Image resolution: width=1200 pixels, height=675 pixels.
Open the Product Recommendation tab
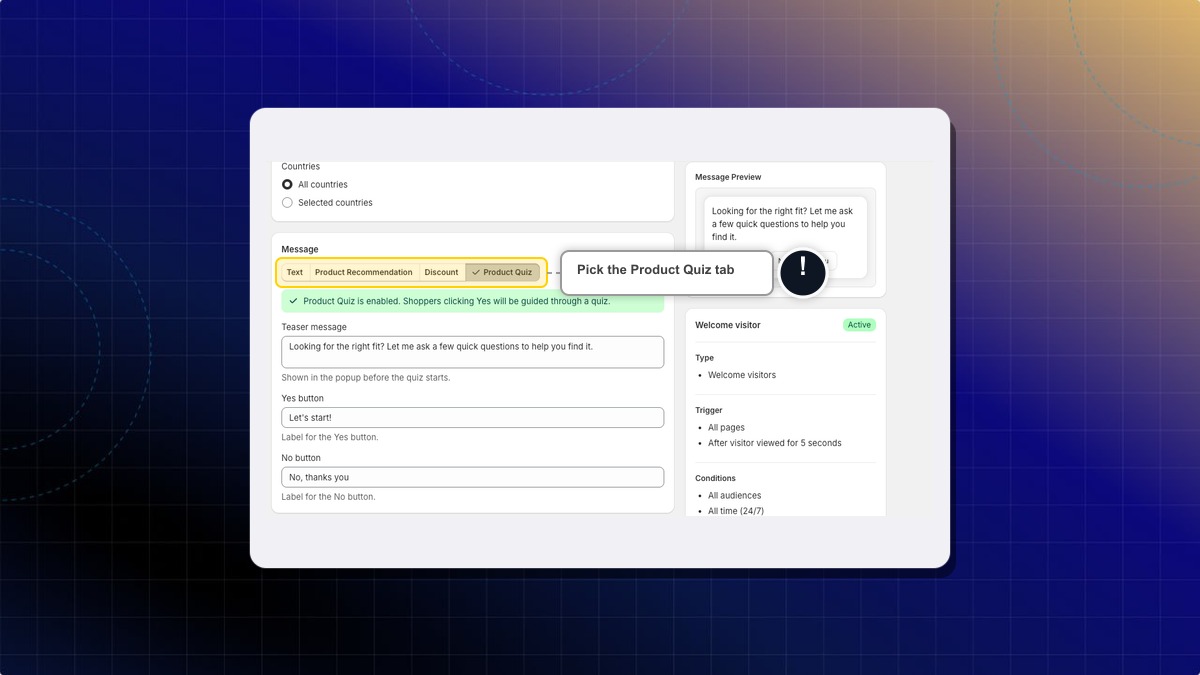coord(363,272)
